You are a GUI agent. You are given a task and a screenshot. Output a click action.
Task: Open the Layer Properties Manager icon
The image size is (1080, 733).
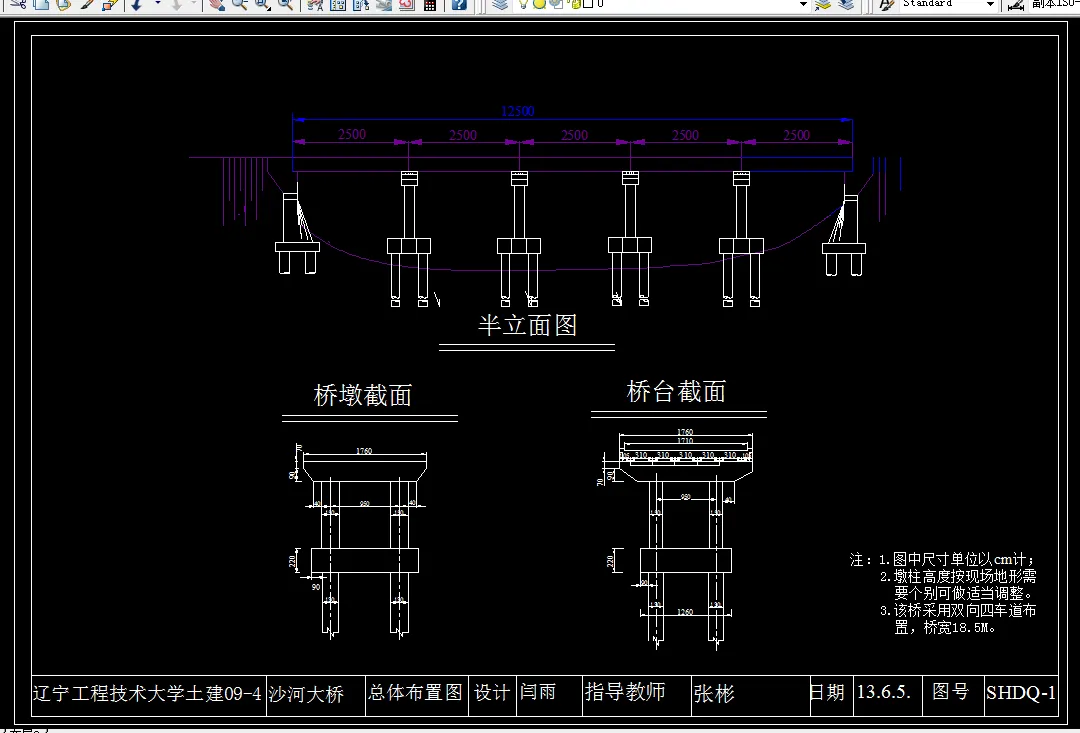501,4
